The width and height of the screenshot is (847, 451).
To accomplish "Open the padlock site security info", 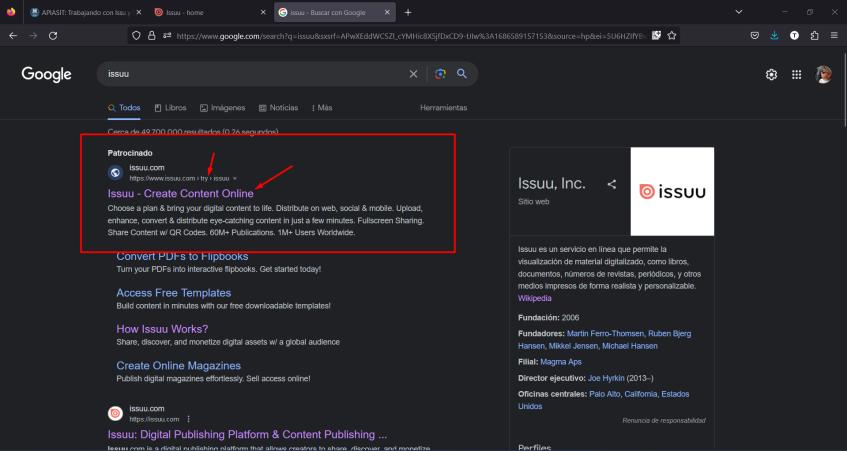I will (x=152, y=36).
